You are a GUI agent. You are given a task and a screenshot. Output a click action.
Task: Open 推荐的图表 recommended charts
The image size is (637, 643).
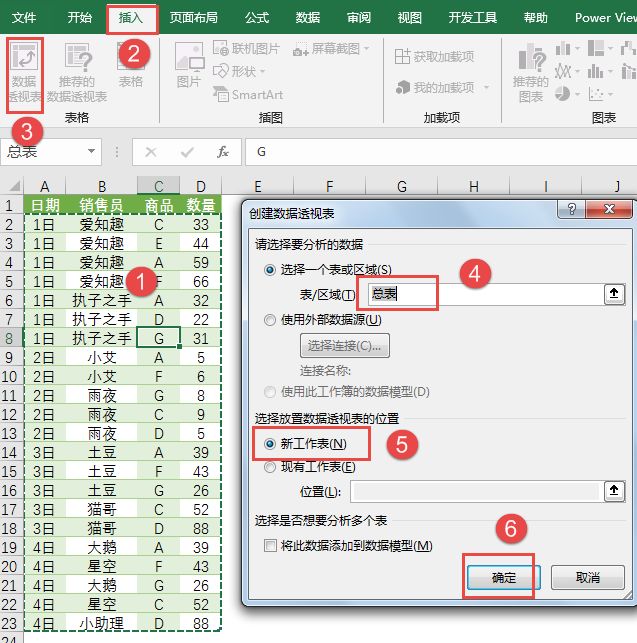click(x=530, y=72)
